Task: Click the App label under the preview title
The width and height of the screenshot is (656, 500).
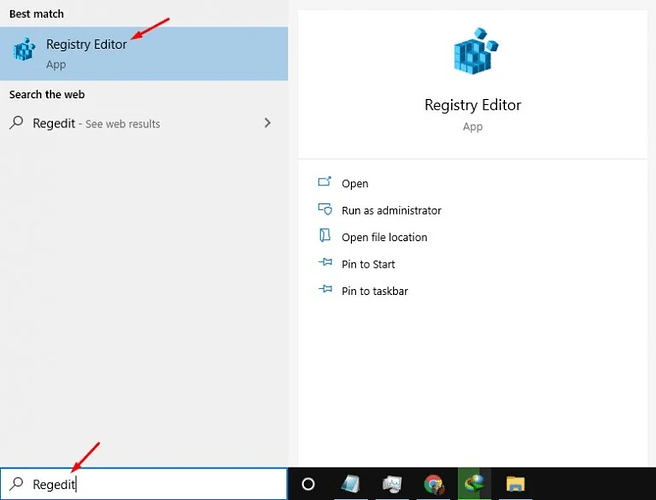Action: tap(473, 126)
